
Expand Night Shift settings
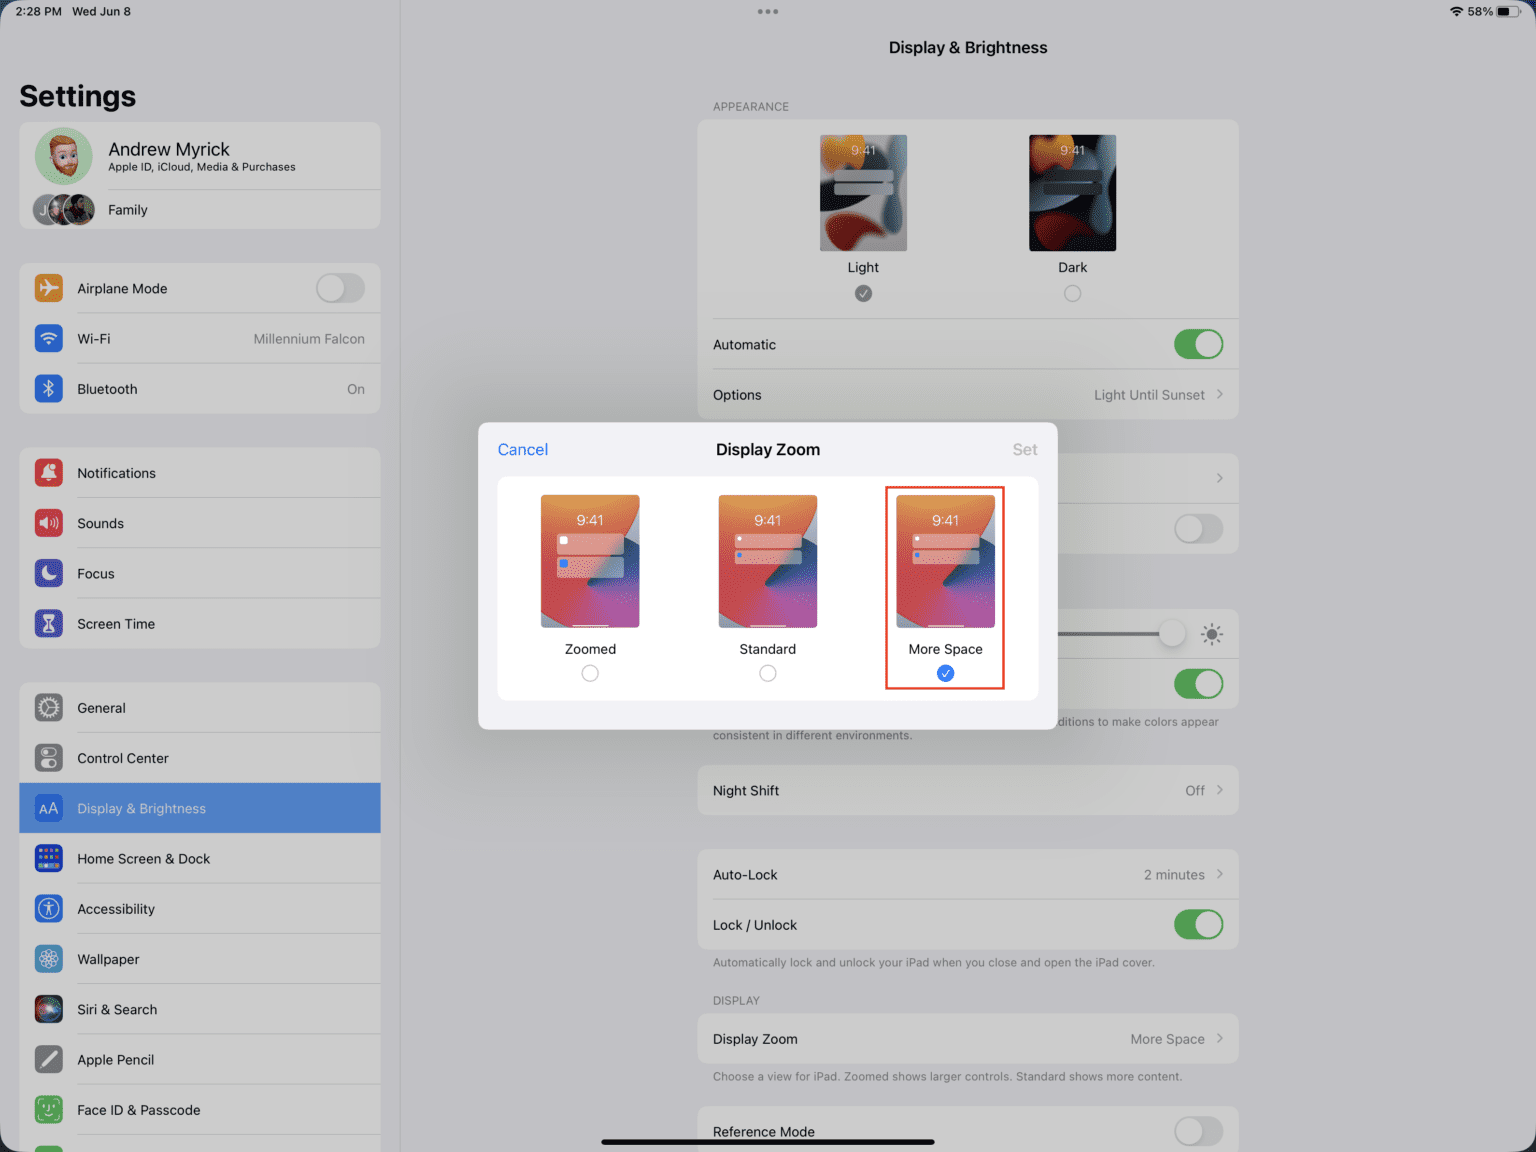[x=967, y=790]
